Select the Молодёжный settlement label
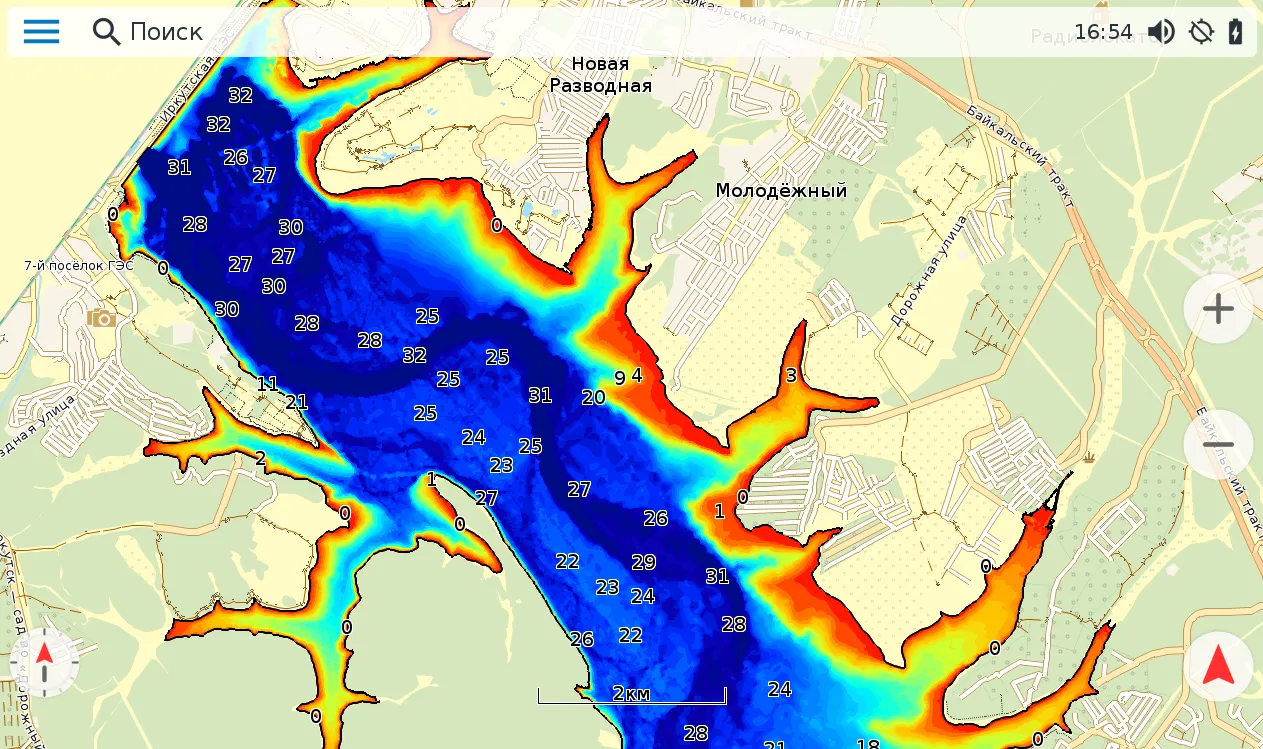 pos(781,191)
